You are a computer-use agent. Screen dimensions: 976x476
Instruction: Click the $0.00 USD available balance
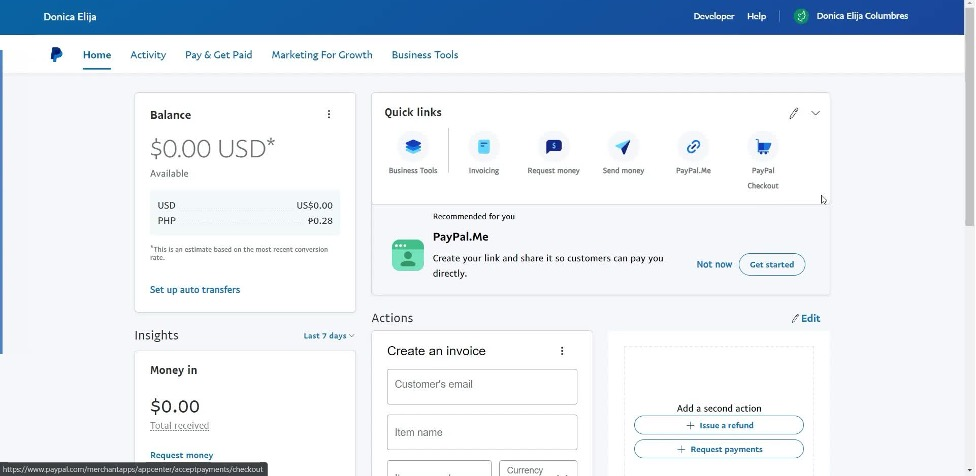[212, 149]
